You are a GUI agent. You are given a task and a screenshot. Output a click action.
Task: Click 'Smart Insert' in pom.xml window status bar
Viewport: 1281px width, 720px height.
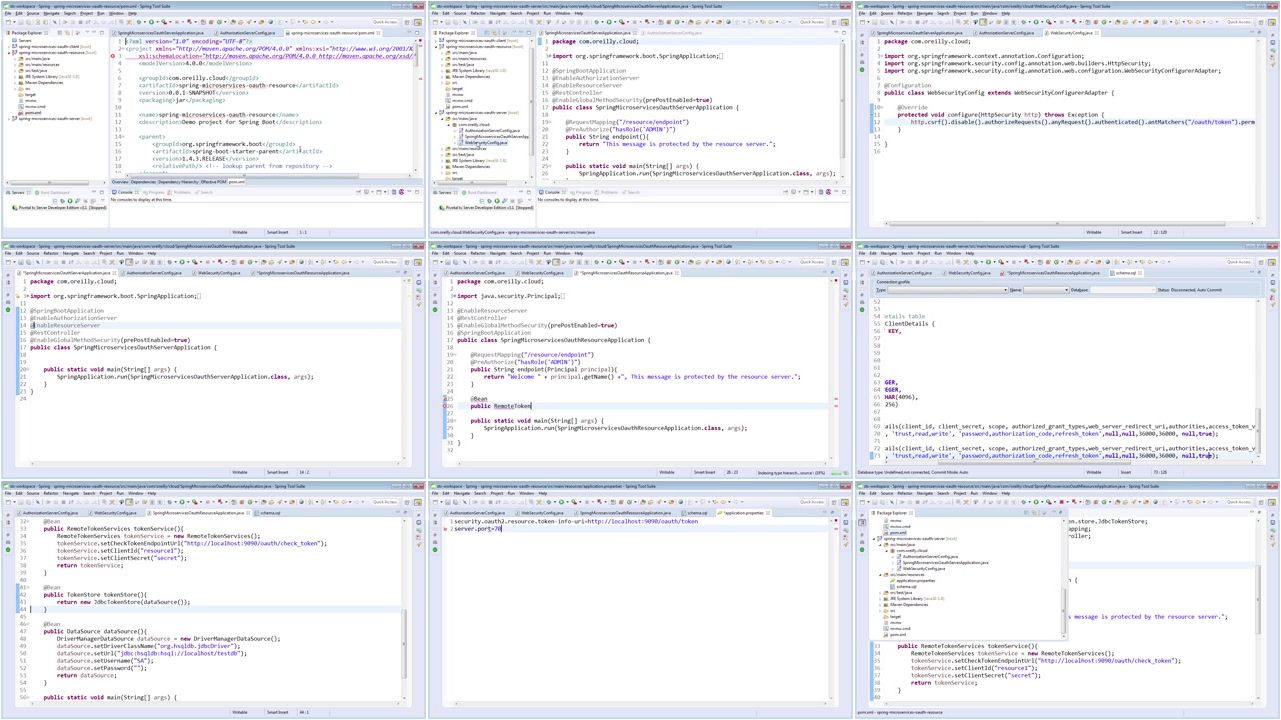click(x=277, y=232)
